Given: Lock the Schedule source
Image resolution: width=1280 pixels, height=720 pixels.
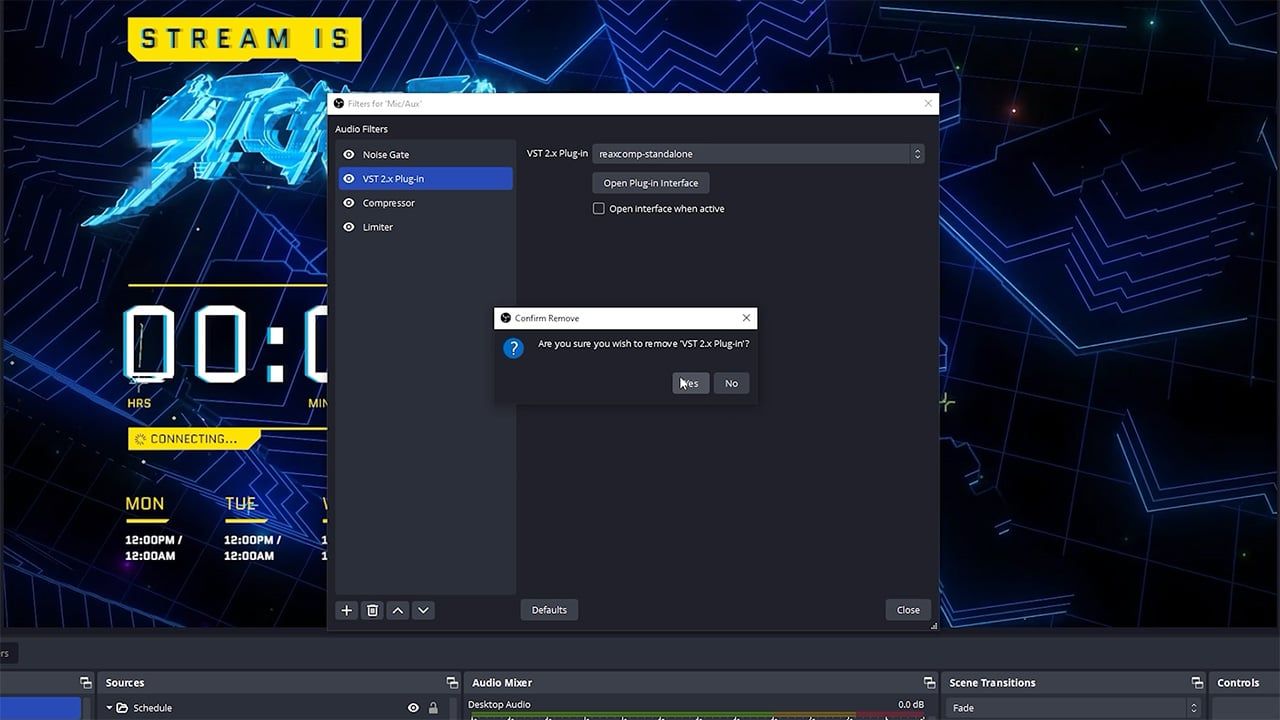Looking at the screenshot, I should (433, 708).
